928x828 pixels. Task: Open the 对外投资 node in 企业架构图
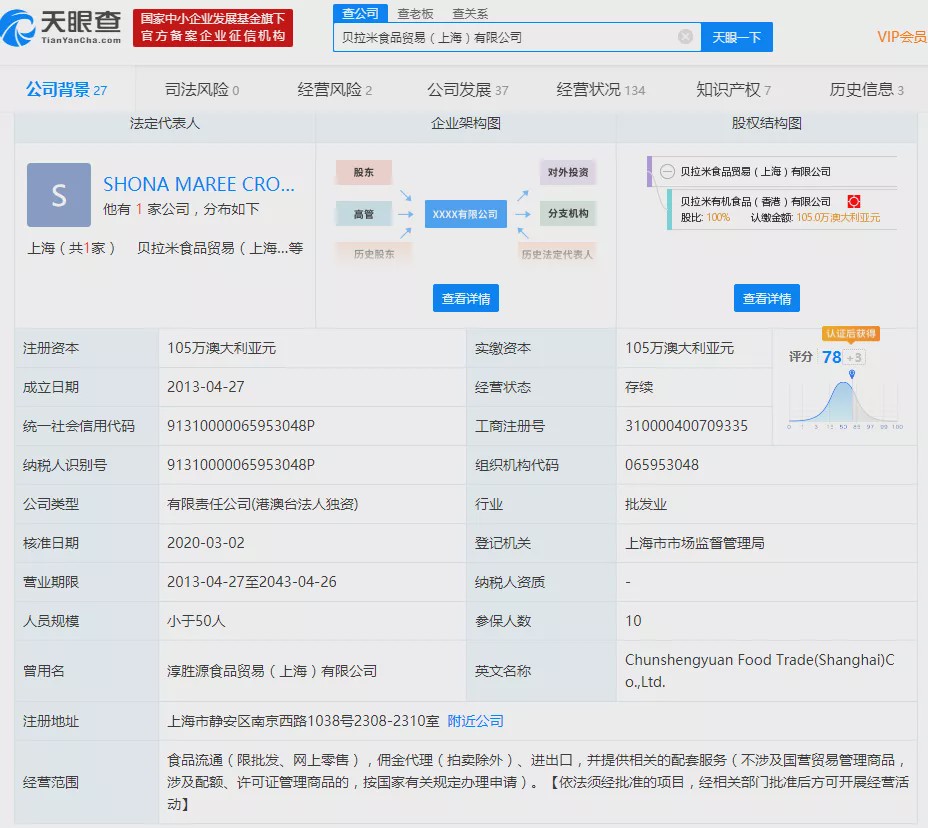coord(571,172)
